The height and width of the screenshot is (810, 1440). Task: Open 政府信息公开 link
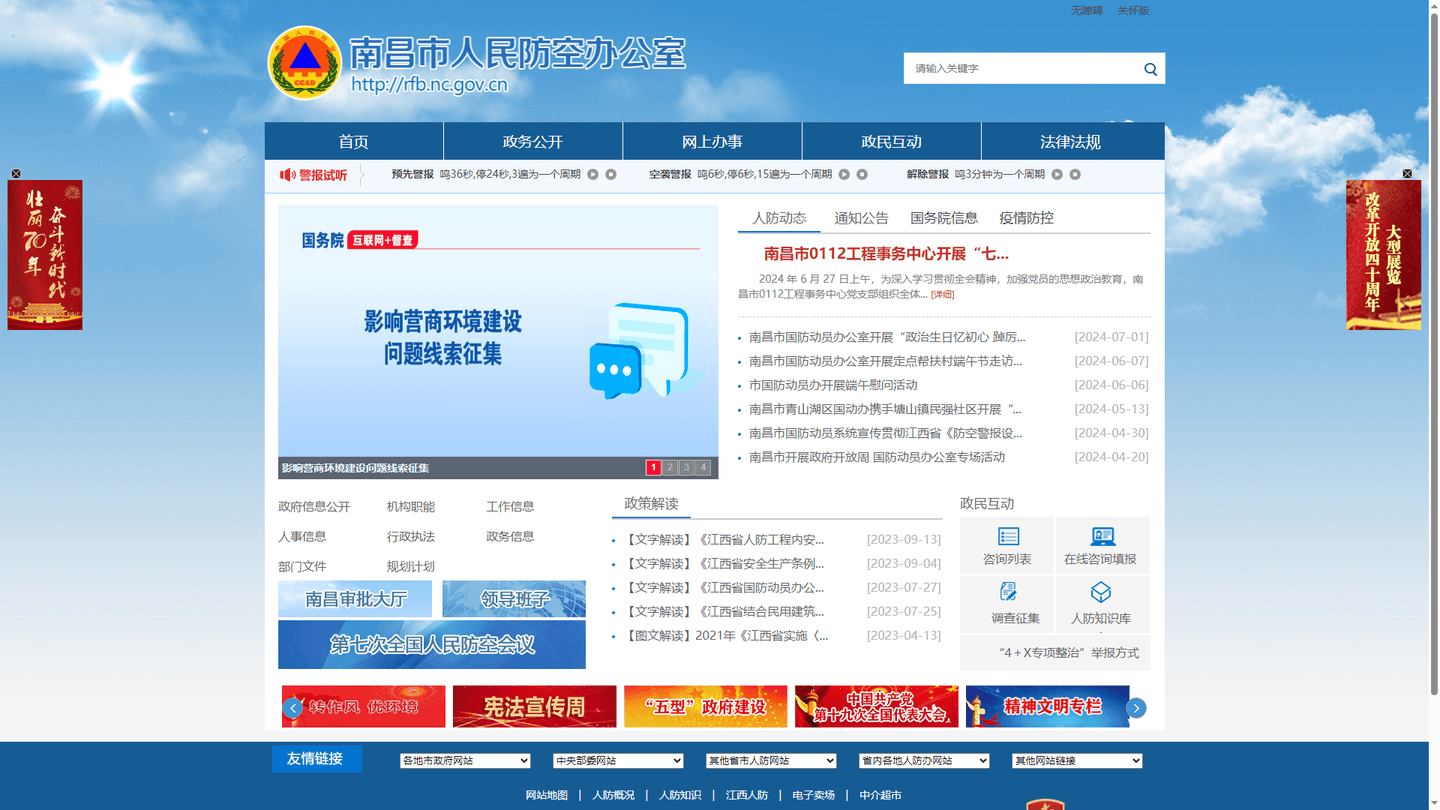click(x=314, y=507)
